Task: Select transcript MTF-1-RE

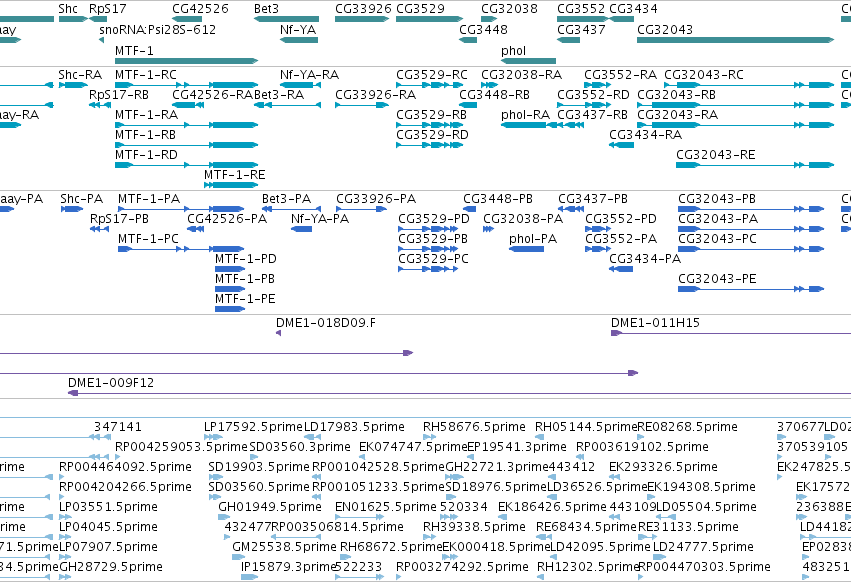Action: [231, 185]
